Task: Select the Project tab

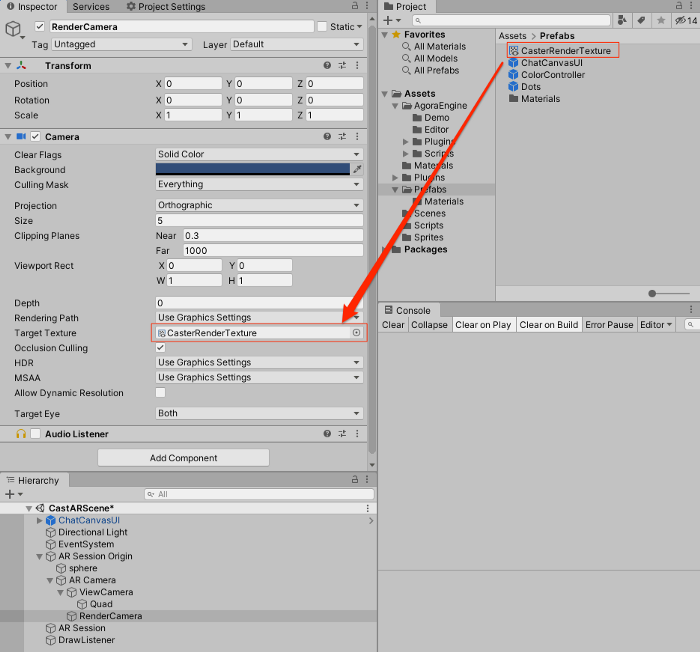Action: click(406, 6)
